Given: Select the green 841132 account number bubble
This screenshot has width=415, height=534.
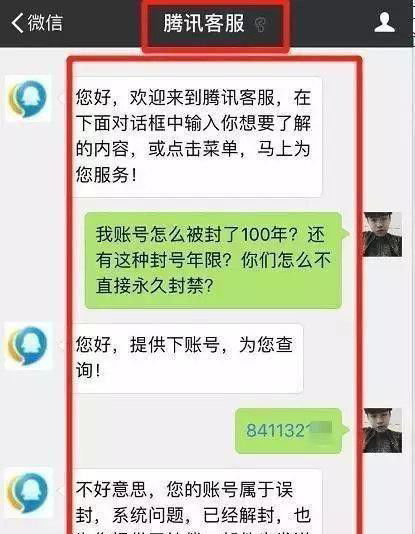Looking at the screenshot, I should tap(288, 430).
